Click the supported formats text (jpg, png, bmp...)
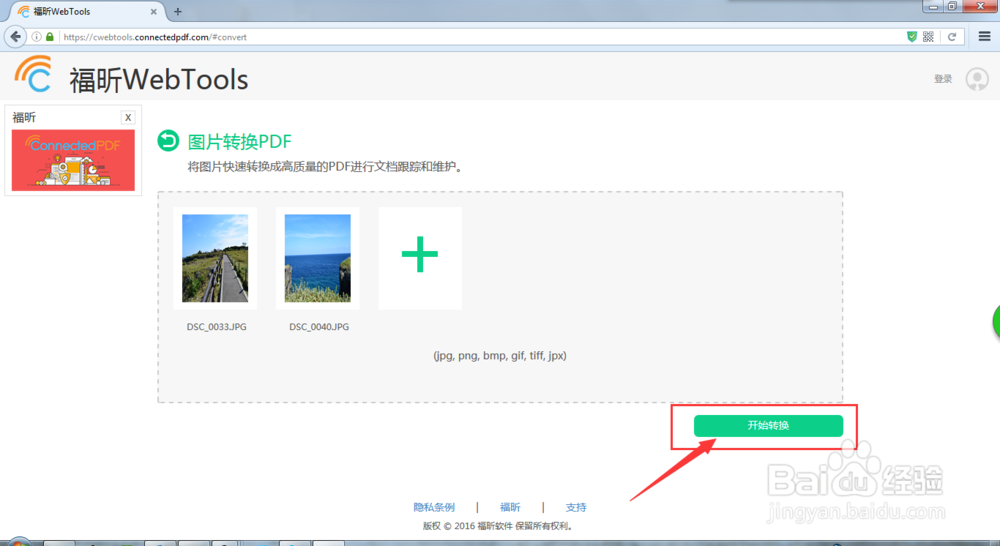The width and height of the screenshot is (1000, 546). click(x=500, y=355)
